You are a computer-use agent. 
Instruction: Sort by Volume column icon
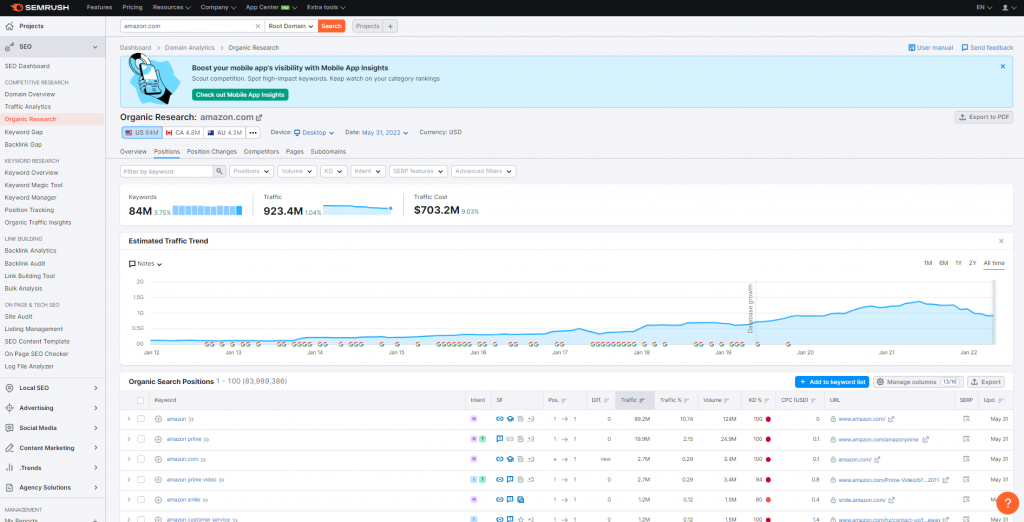click(728, 400)
